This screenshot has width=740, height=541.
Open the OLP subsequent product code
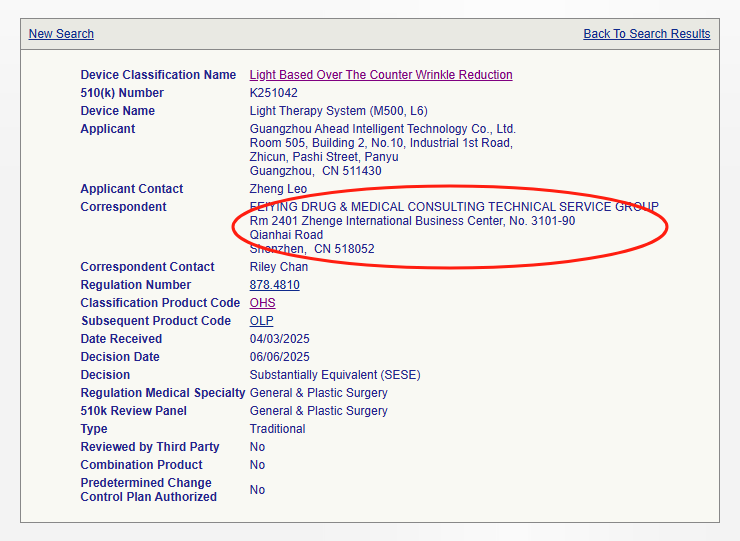click(x=261, y=321)
